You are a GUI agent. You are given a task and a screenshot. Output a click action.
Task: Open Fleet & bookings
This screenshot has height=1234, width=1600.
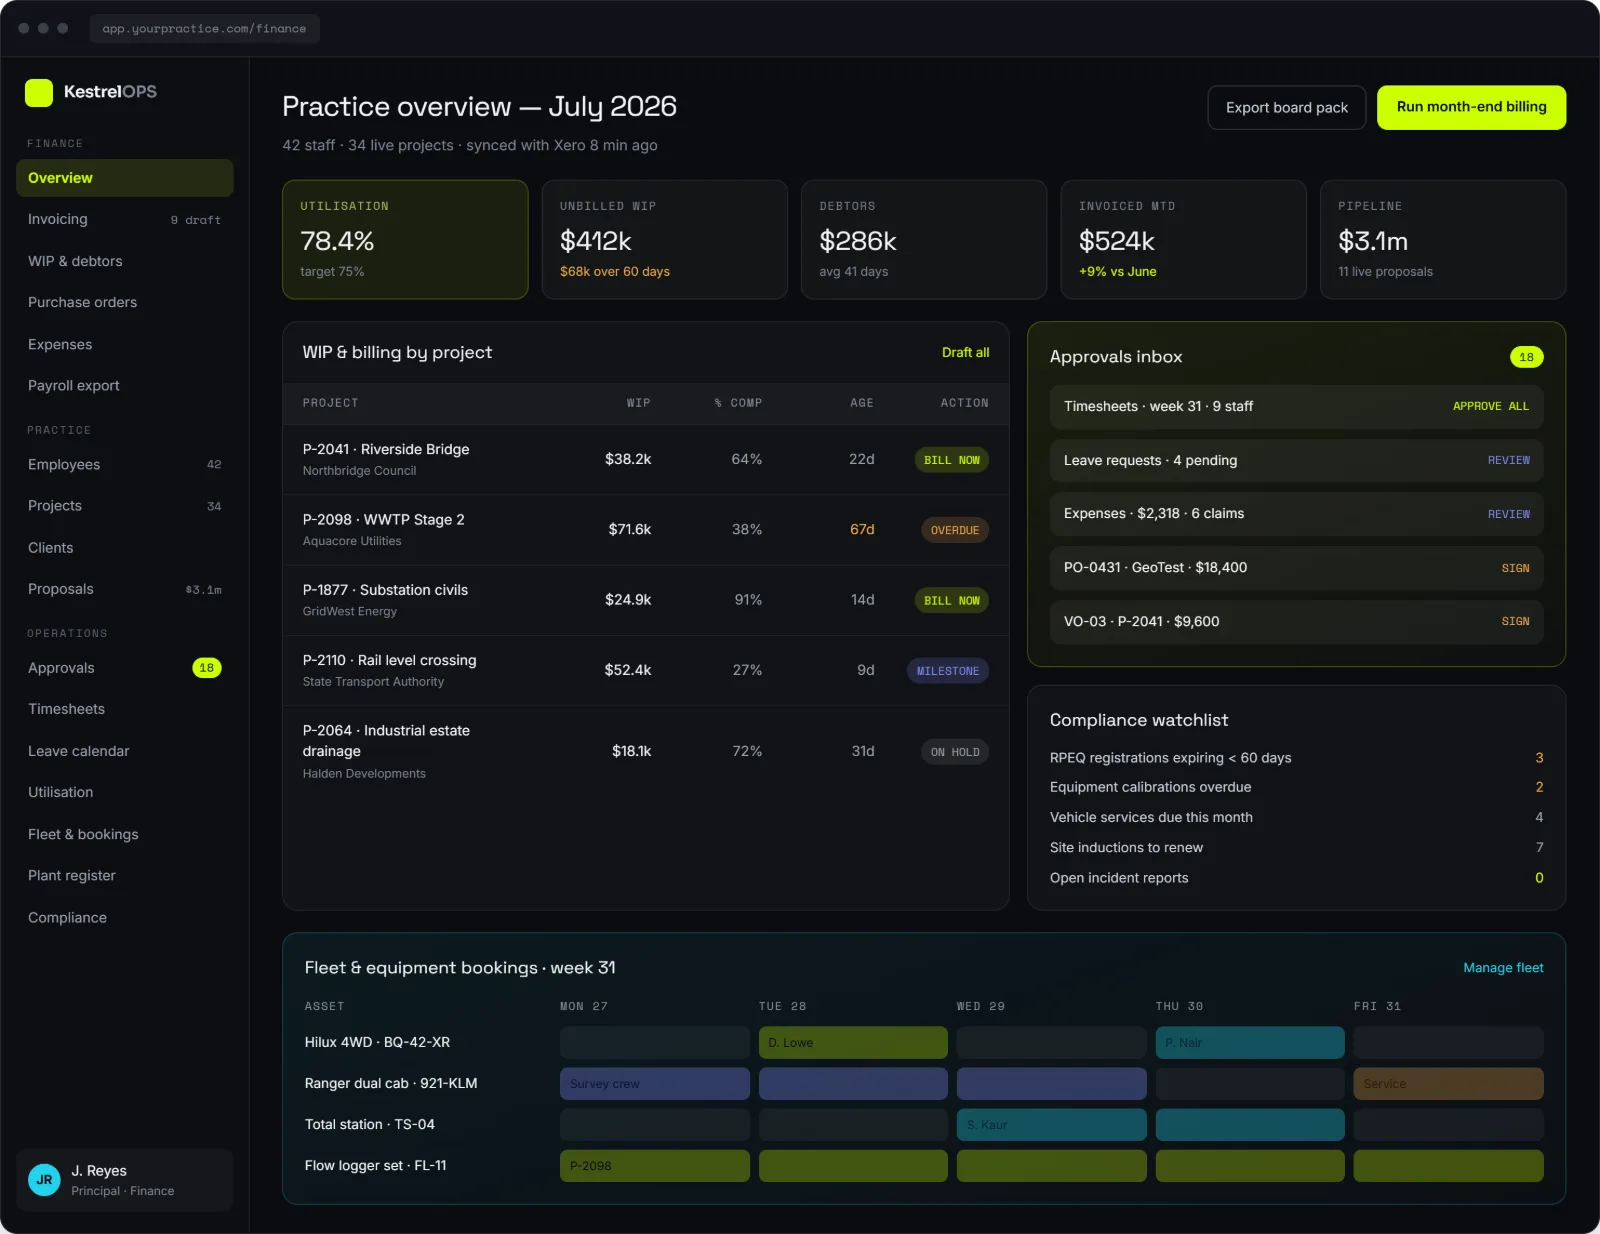pyautogui.click(x=125, y=834)
